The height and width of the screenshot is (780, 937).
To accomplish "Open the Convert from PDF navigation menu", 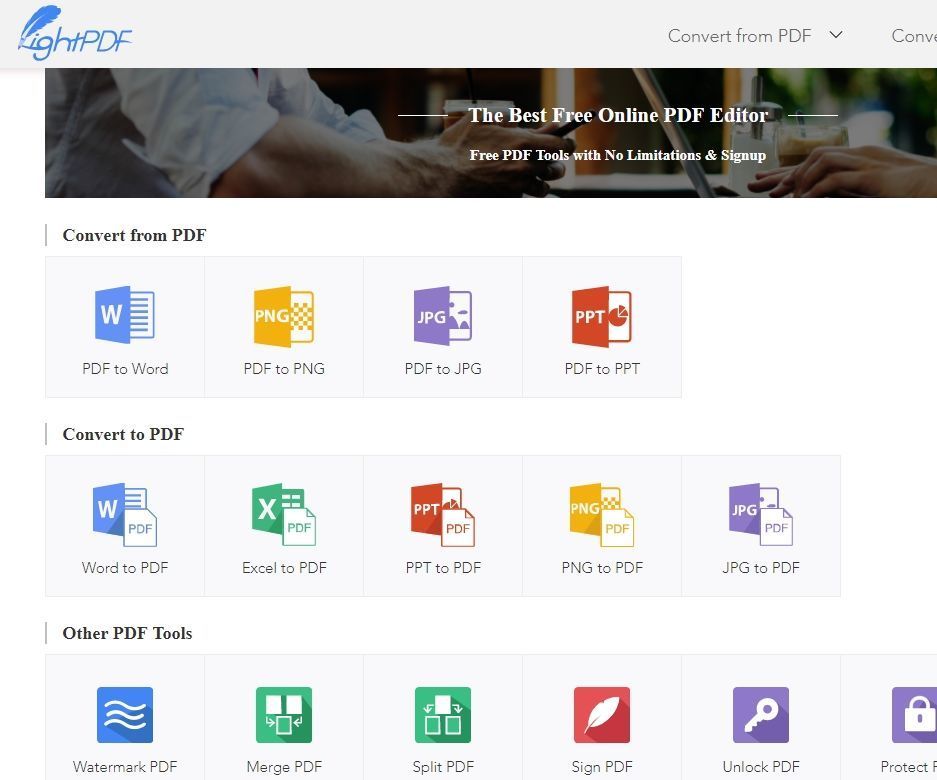I will (x=740, y=35).
